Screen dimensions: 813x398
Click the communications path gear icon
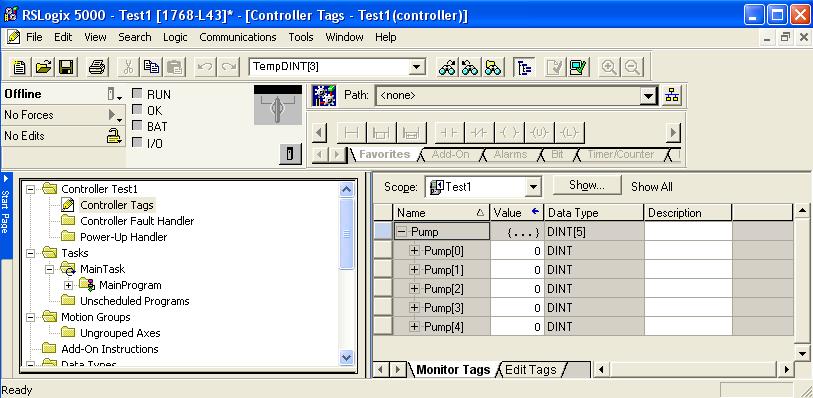pyautogui.click(x=325, y=95)
